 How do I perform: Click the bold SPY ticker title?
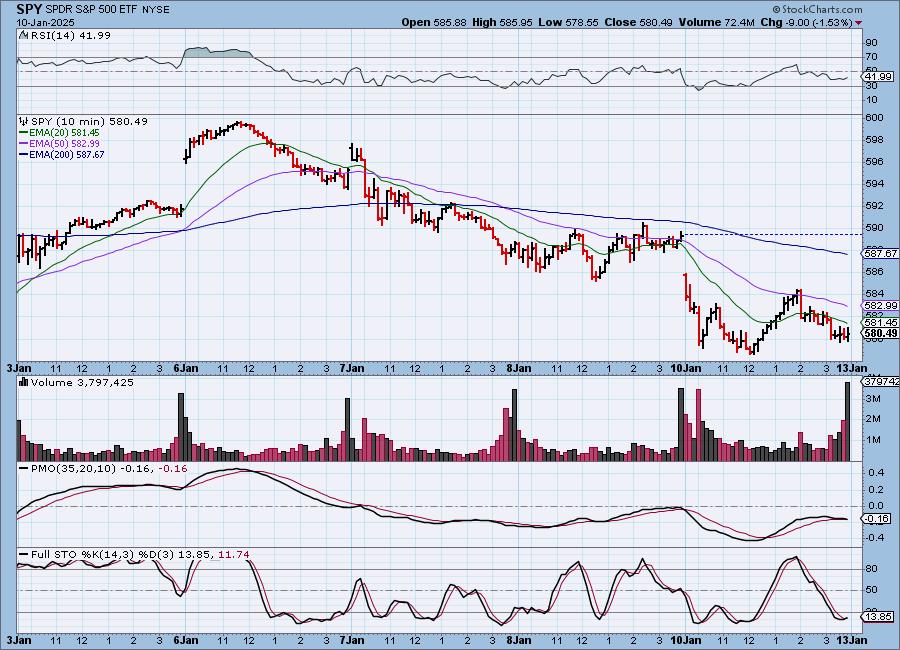click(x=29, y=9)
